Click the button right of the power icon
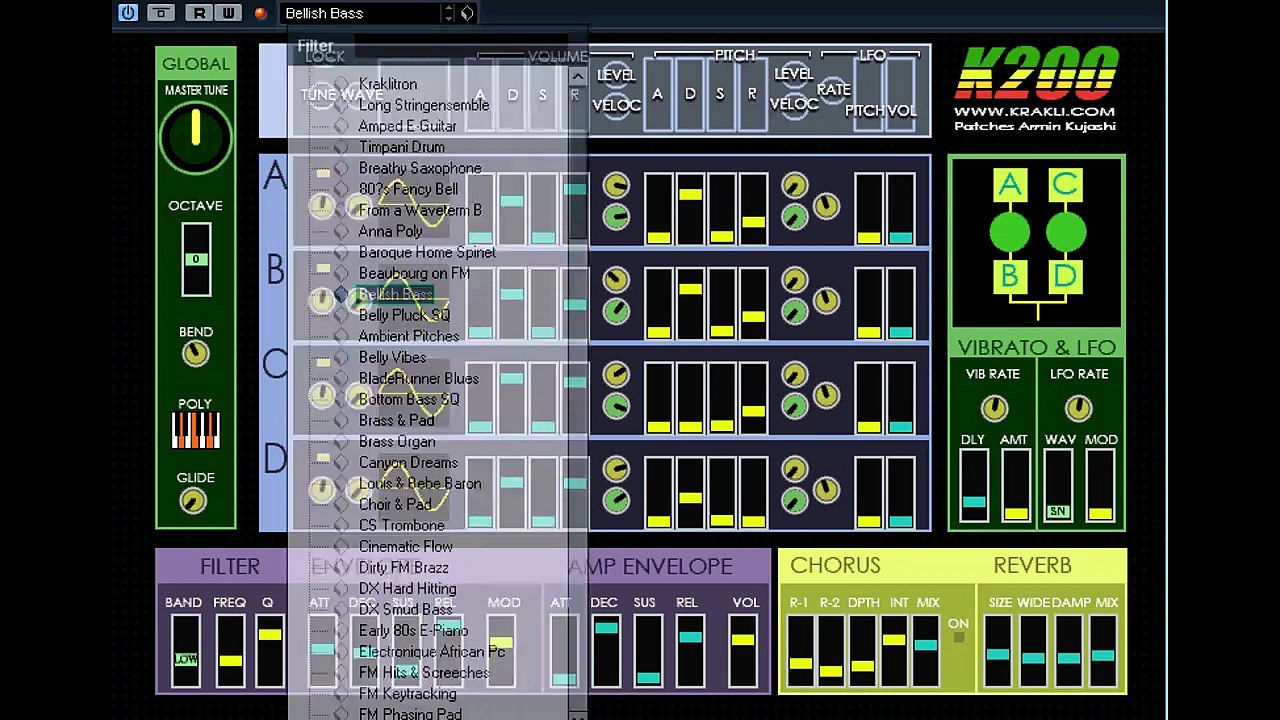The height and width of the screenshot is (720, 1280). pos(160,13)
